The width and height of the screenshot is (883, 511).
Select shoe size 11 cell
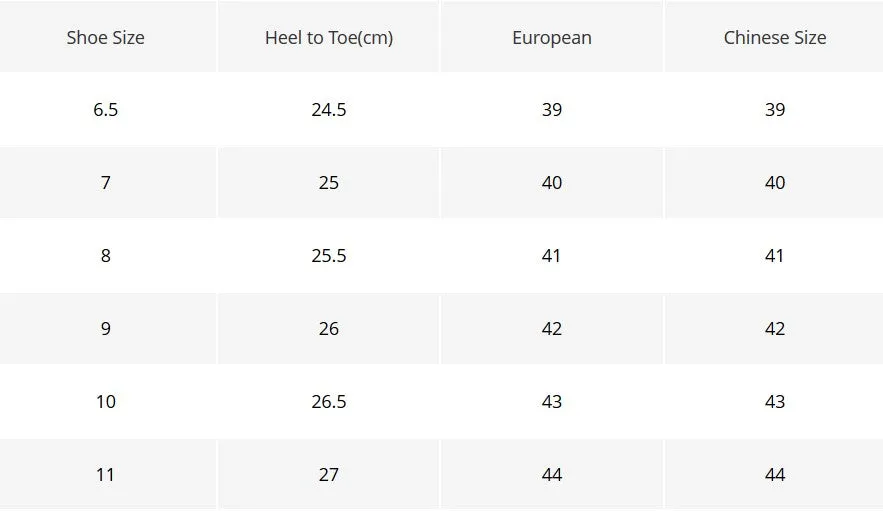pyautogui.click(x=106, y=474)
